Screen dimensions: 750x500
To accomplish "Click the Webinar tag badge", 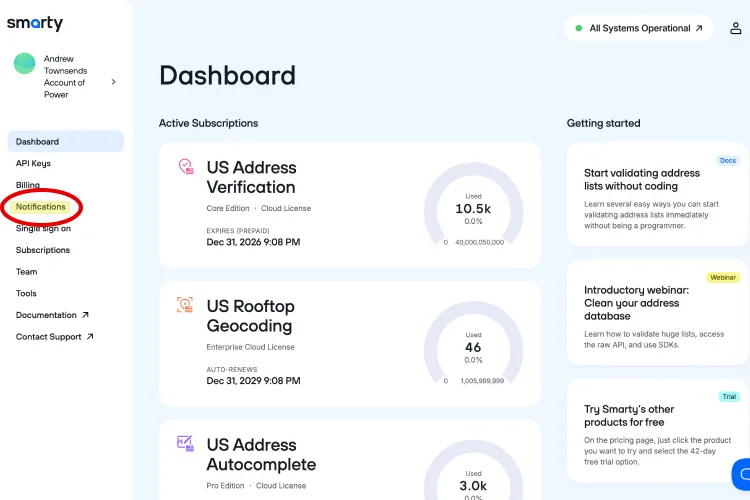I will [723, 278].
